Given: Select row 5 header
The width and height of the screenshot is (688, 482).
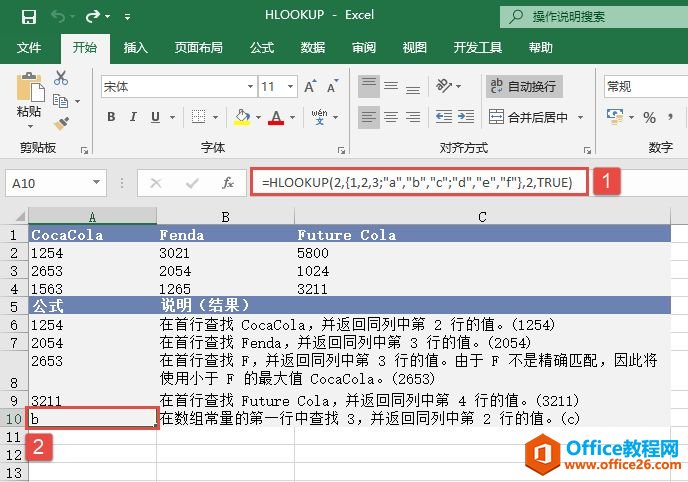Looking at the screenshot, I should (14, 306).
